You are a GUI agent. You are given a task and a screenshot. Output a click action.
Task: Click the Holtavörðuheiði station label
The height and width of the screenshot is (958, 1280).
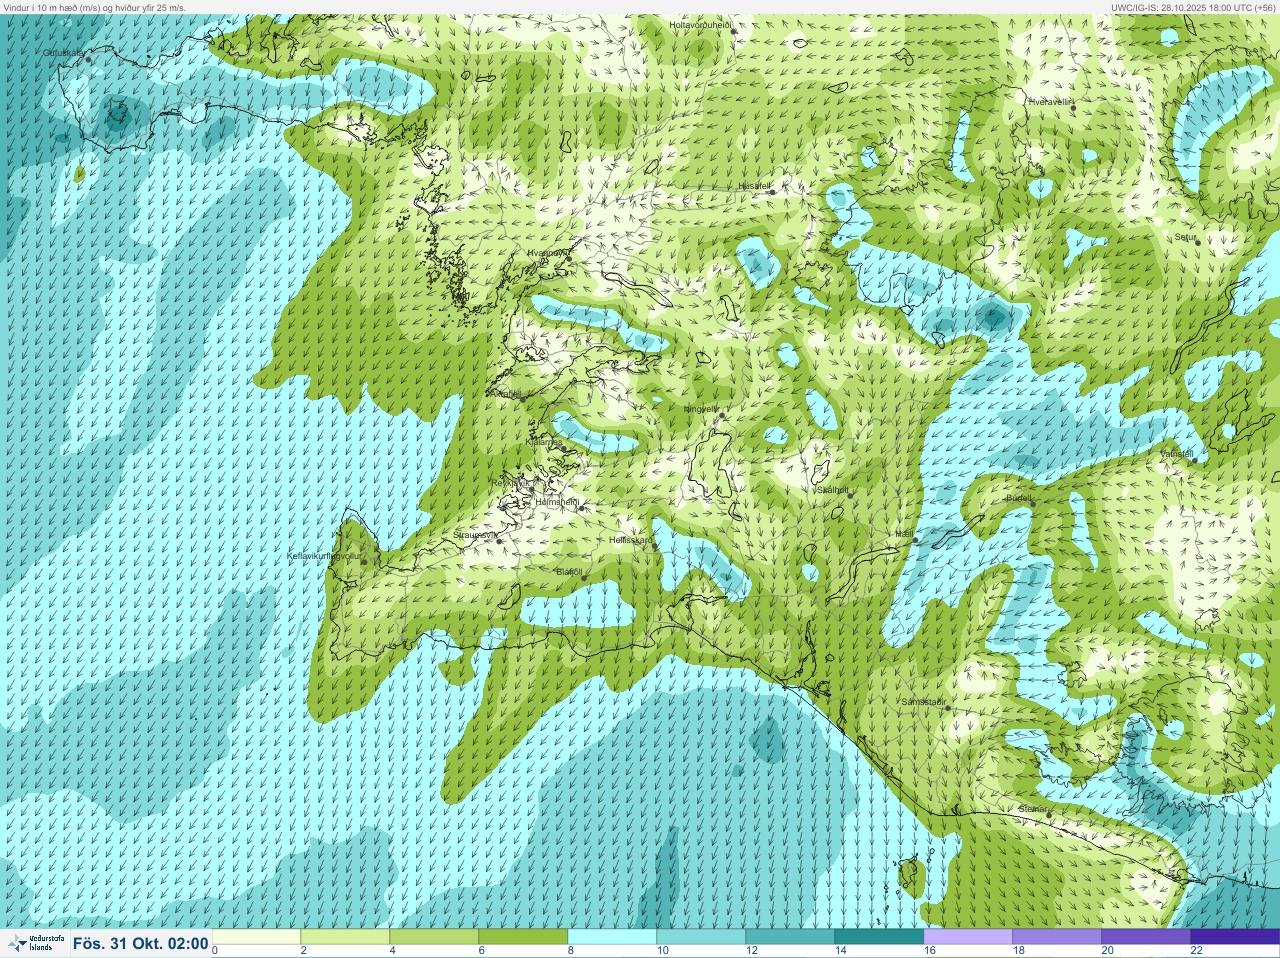[x=701, y=25]
